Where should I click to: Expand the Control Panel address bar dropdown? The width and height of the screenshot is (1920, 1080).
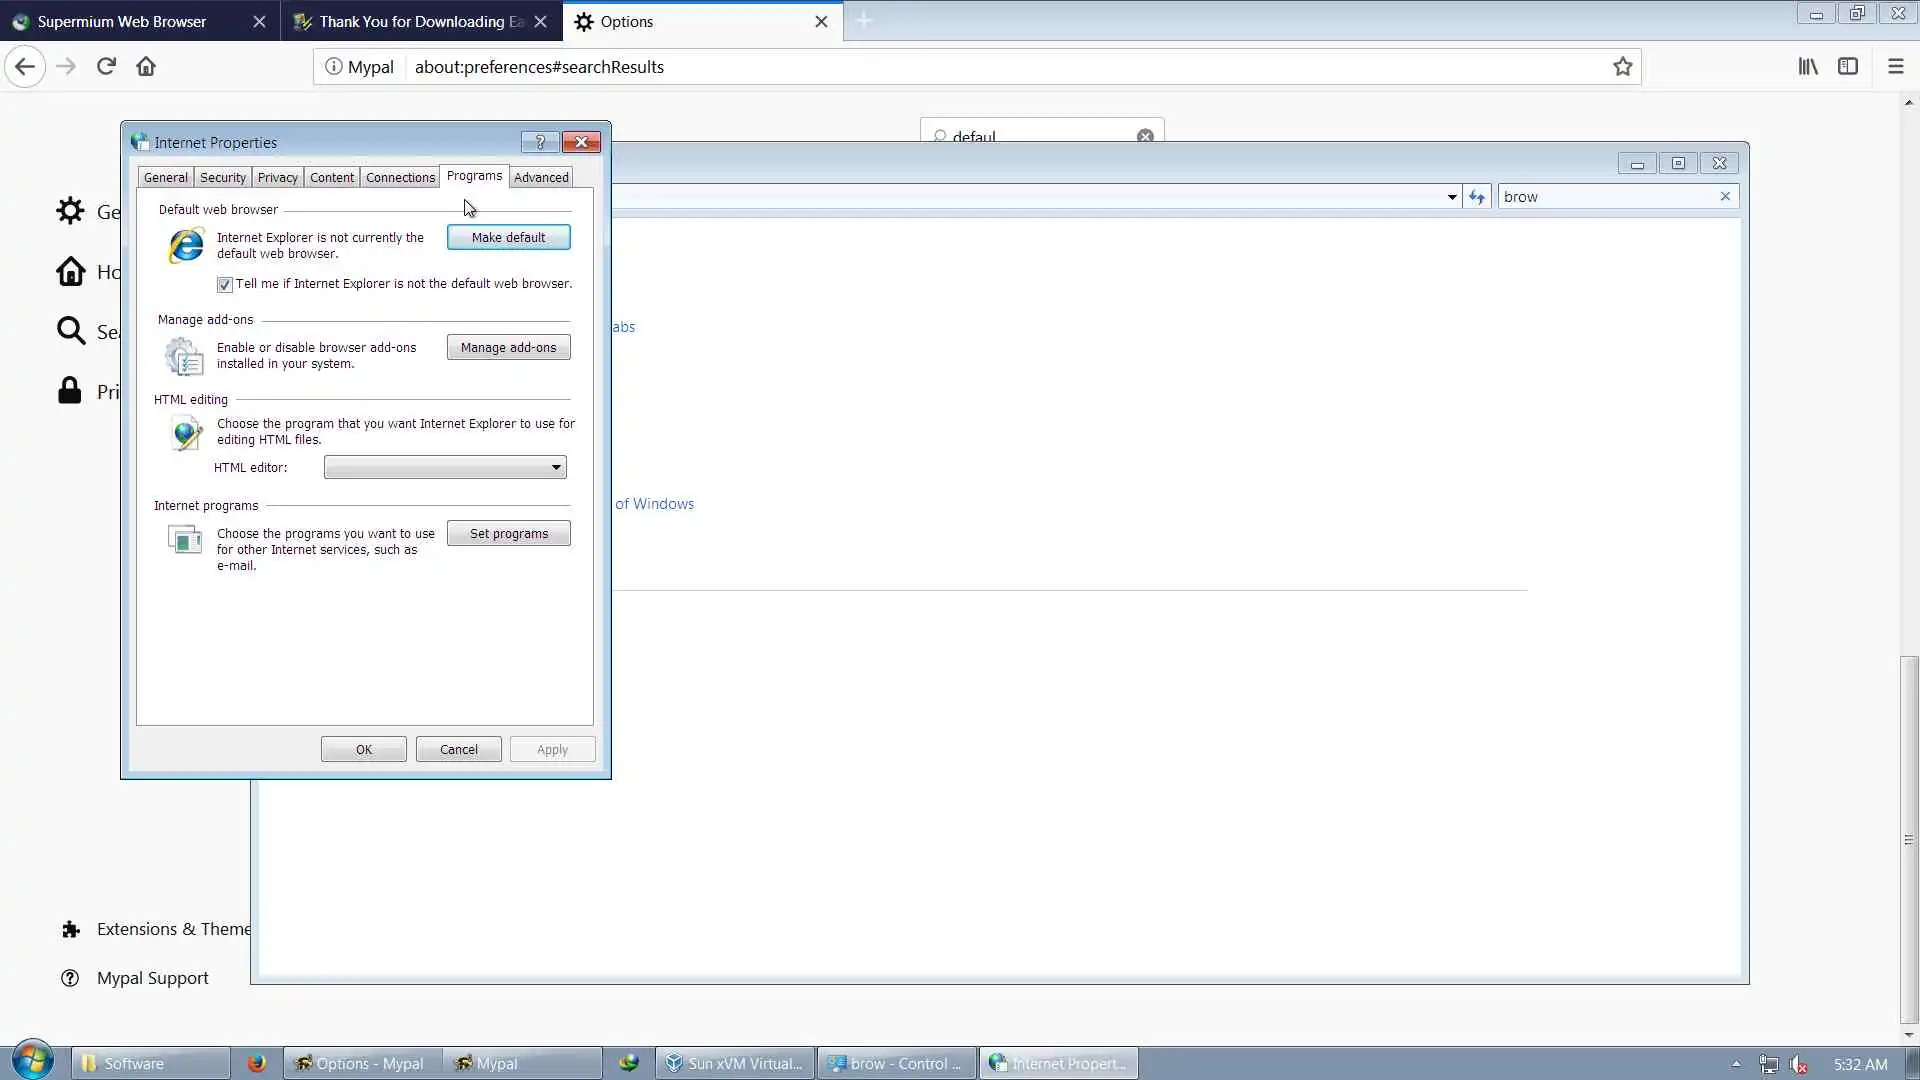click(1452, 197)
